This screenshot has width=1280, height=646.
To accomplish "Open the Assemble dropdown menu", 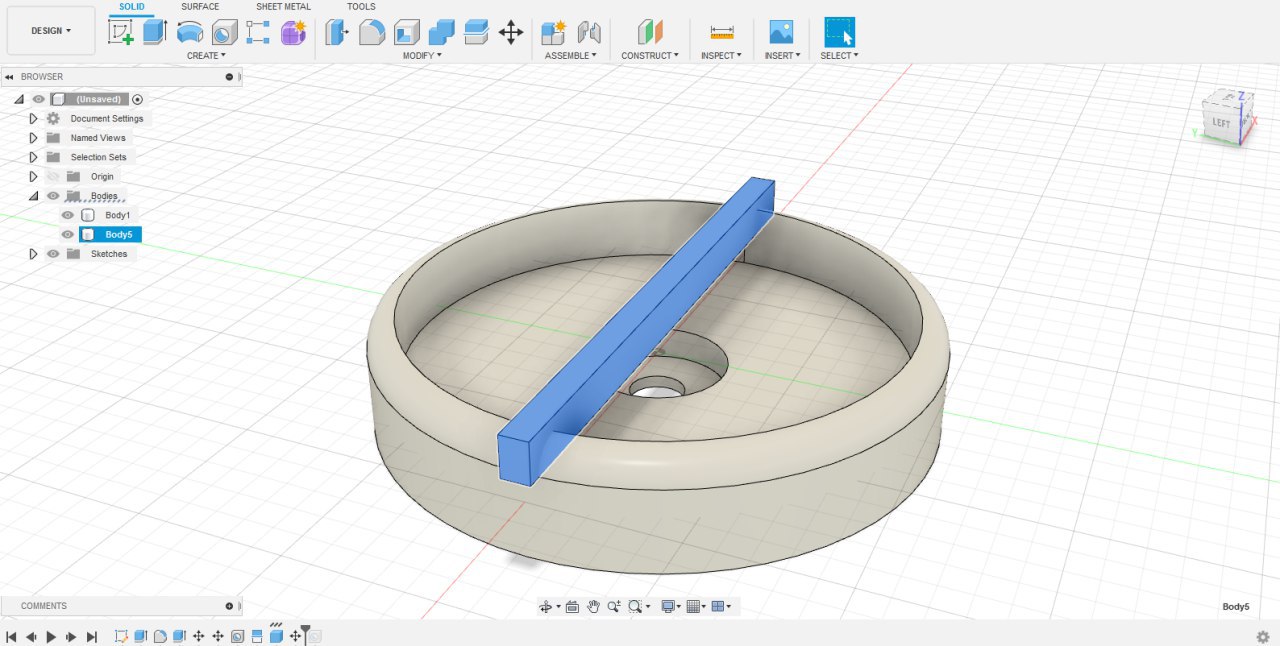I will coord(571,56).
